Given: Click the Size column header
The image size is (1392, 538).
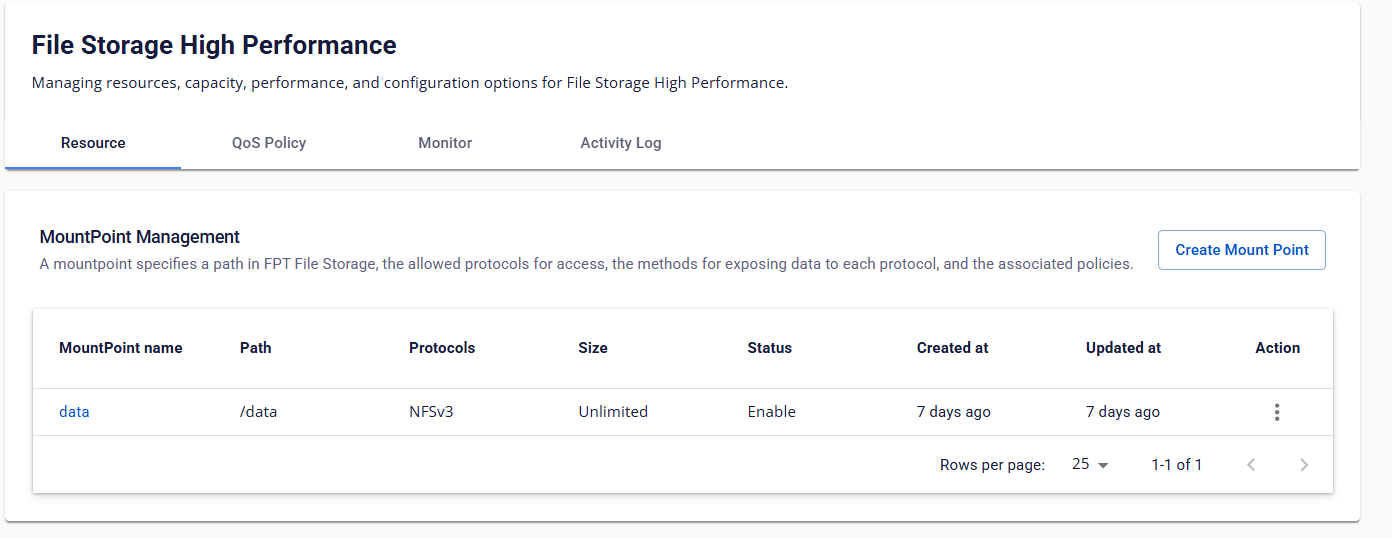Looking at the screenshot, I should (x=593, y=348).
